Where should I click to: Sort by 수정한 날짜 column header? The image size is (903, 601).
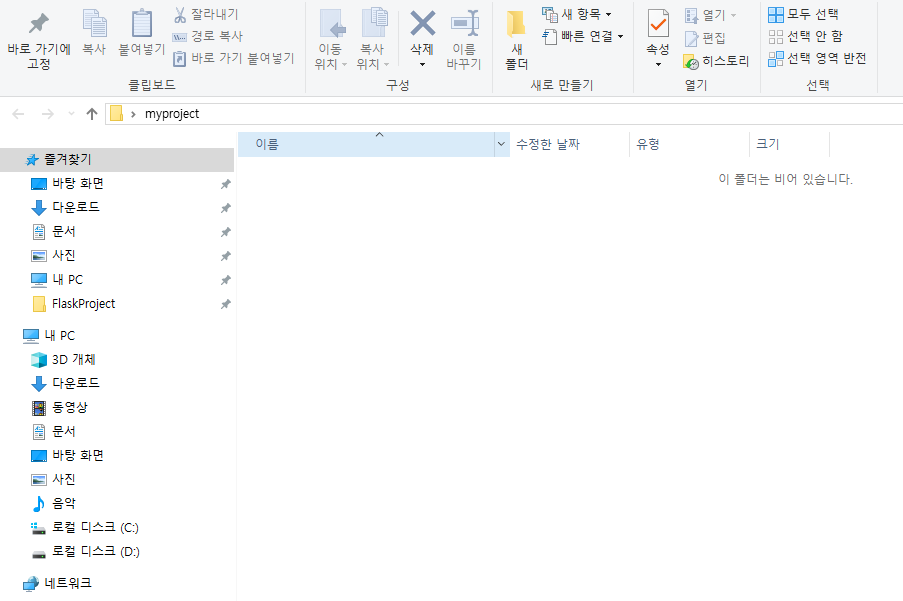coord(570,144)
